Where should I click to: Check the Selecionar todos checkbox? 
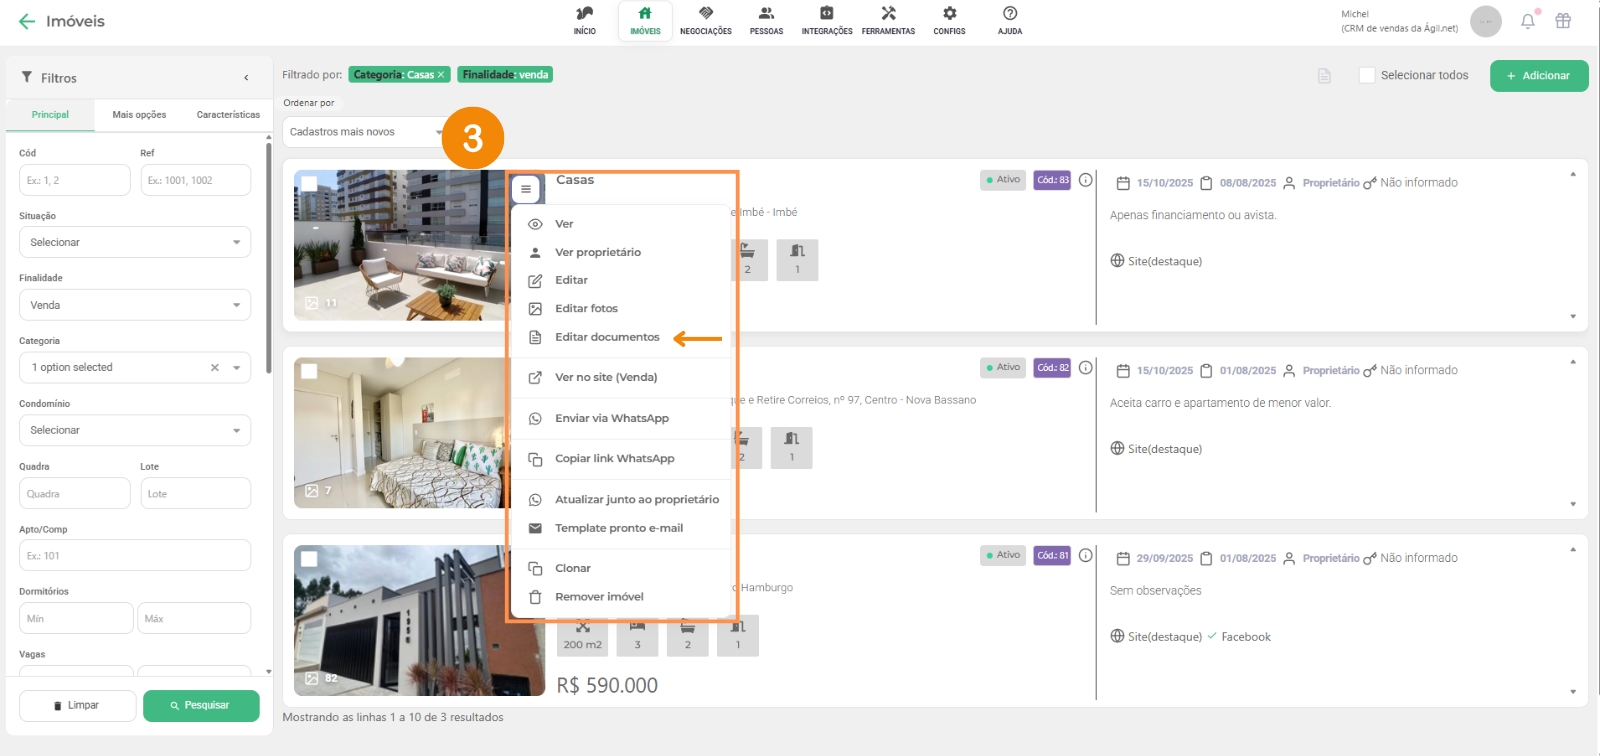(1367, 75)
